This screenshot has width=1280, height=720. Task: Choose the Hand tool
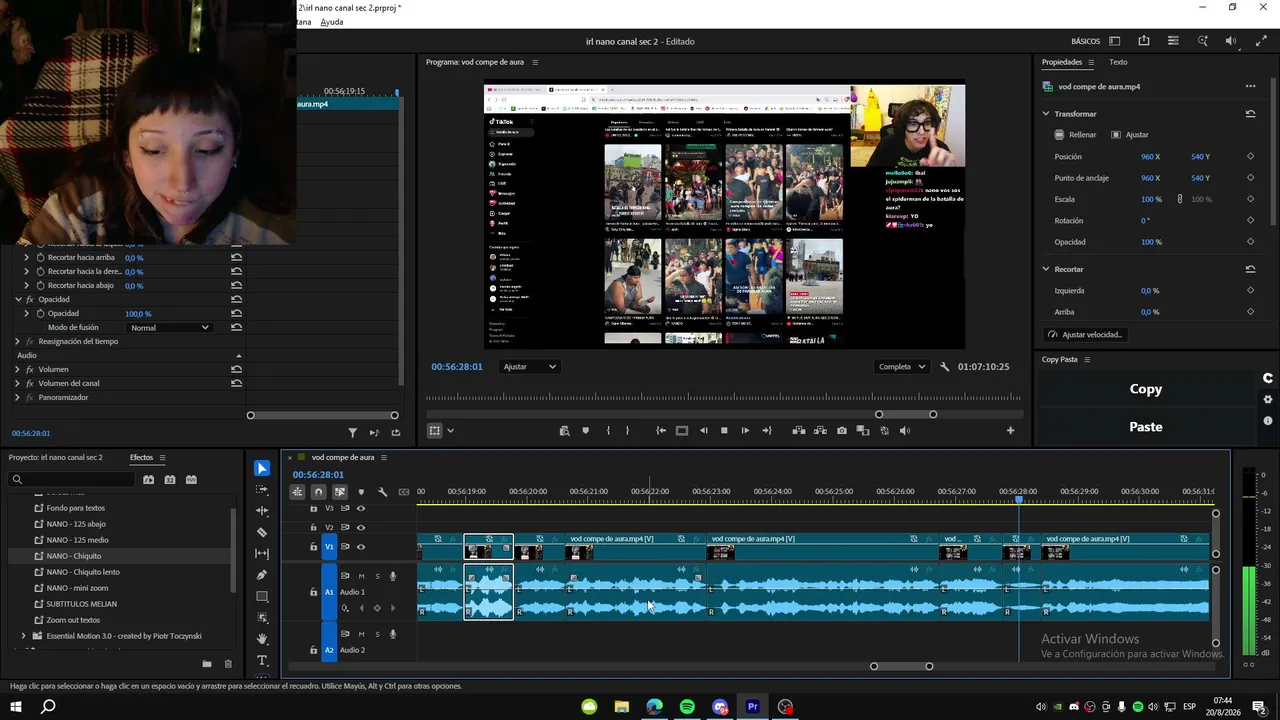[262, 639]
